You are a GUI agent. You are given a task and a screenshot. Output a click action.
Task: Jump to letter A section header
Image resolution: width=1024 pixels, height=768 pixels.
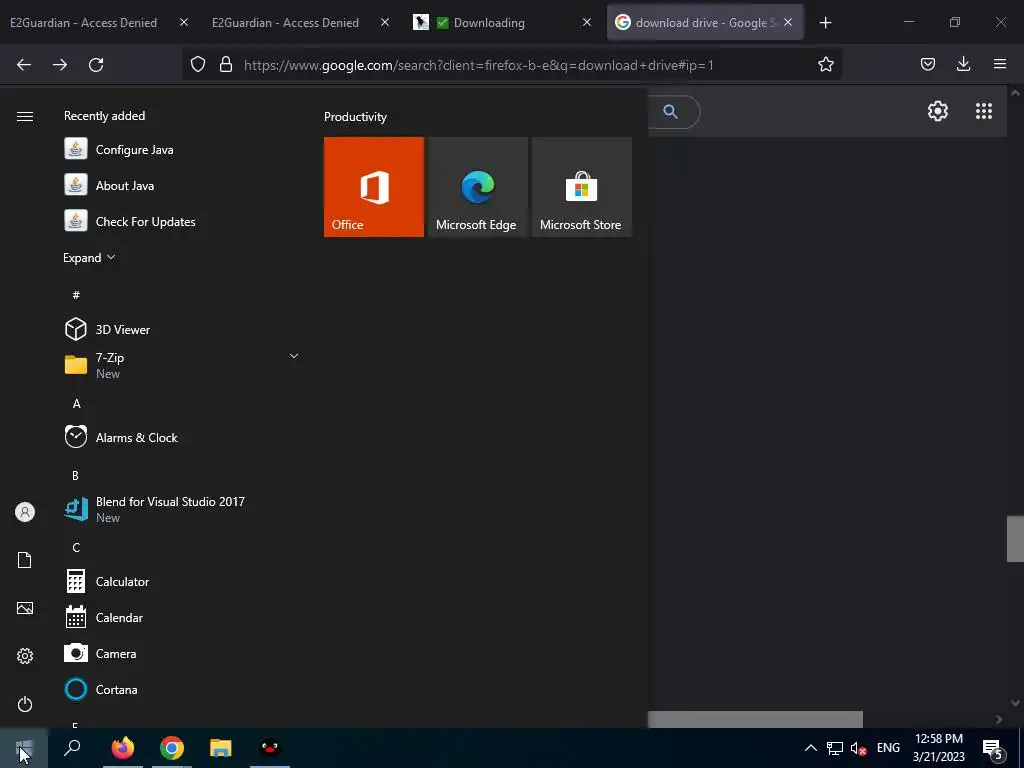[x=76, y=404]
